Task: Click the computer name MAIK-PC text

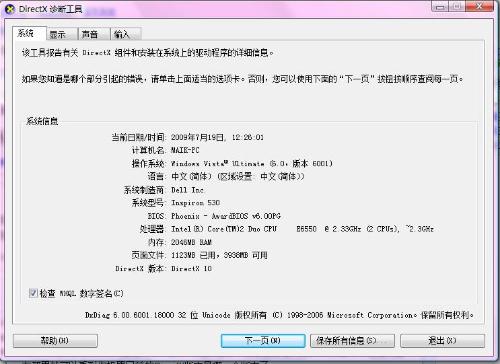Action: 185,150
